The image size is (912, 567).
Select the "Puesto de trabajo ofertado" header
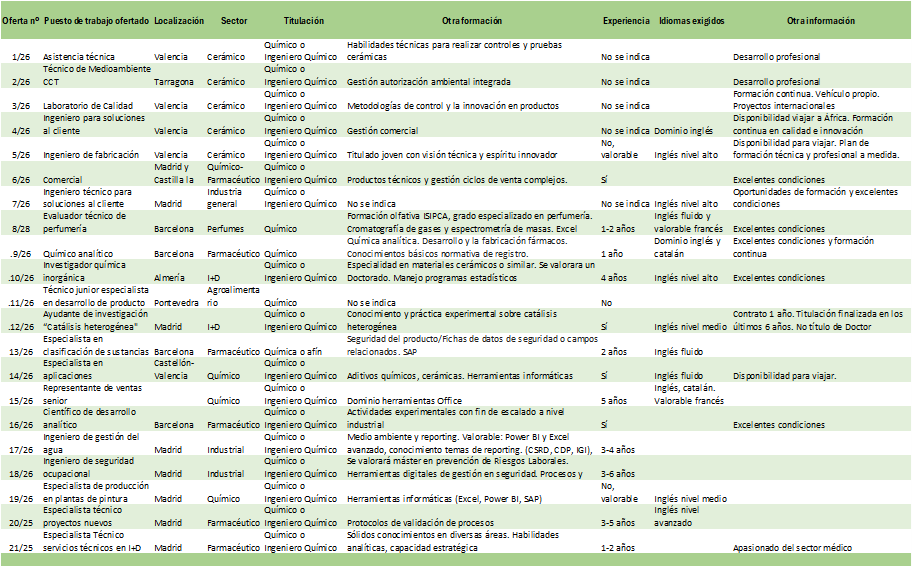click(97, 20)
